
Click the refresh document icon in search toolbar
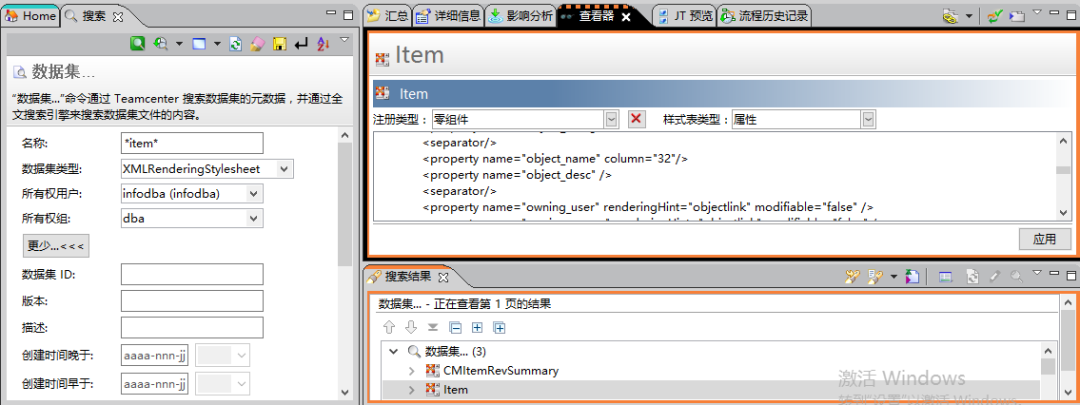click(x=236, y=44)
